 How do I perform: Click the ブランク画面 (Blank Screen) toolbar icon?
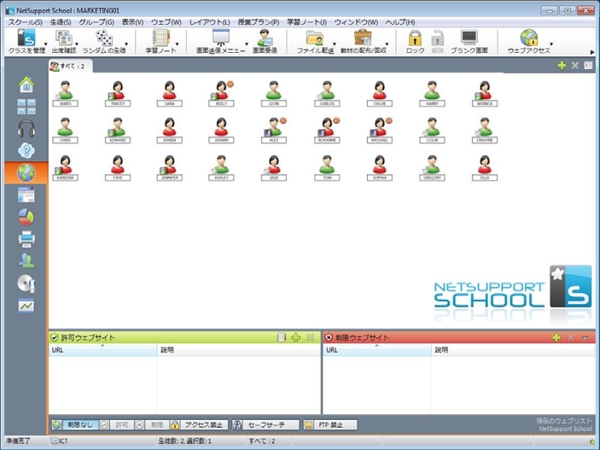pyautogui.click(x=469, y=40)
